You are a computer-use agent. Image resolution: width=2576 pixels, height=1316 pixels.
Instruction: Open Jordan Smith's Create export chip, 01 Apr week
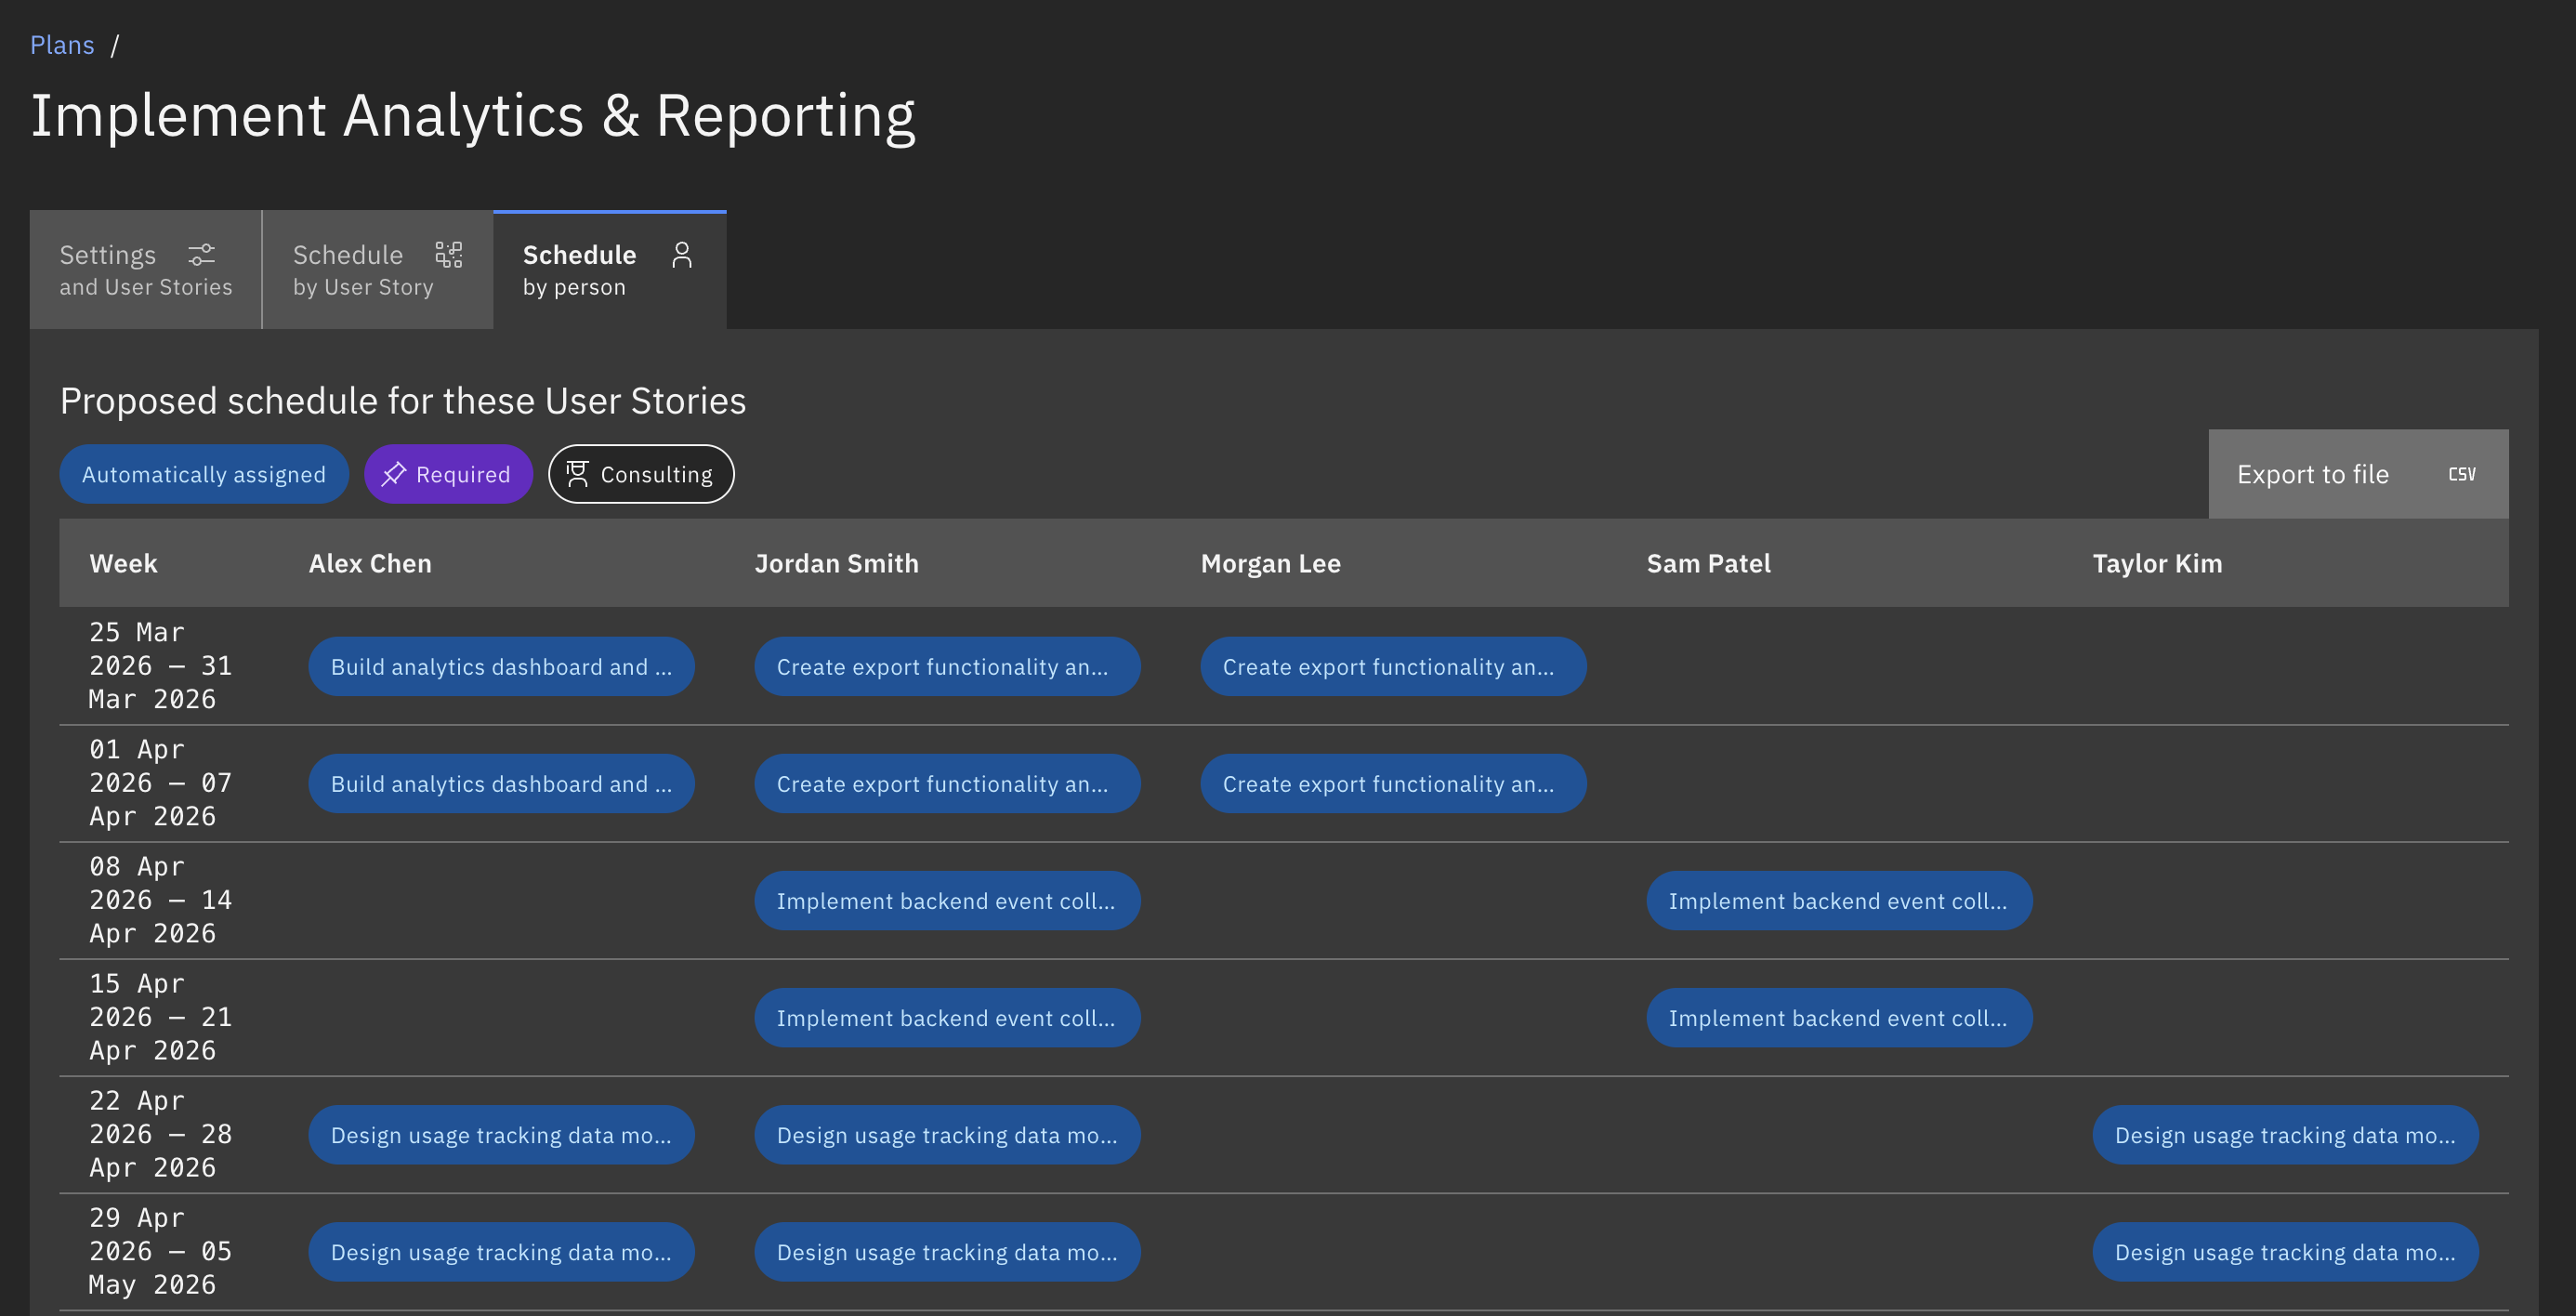point(948,784)
